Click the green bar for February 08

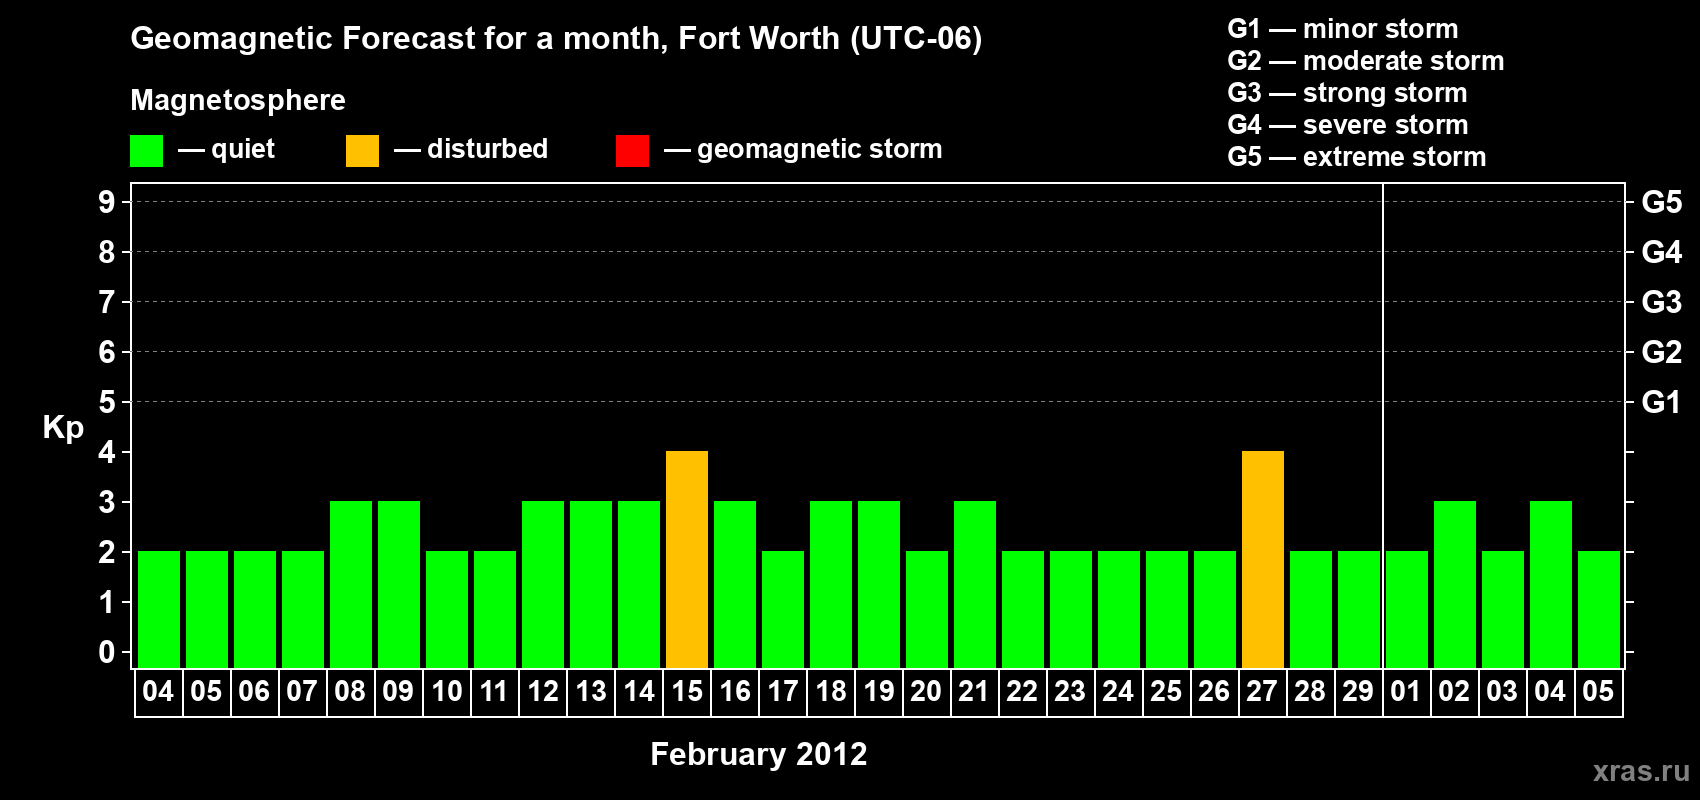[x=351, y=584]
